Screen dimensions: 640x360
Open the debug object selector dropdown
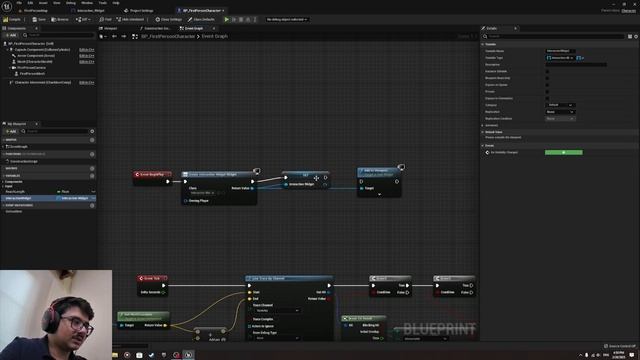click(287, 19)
